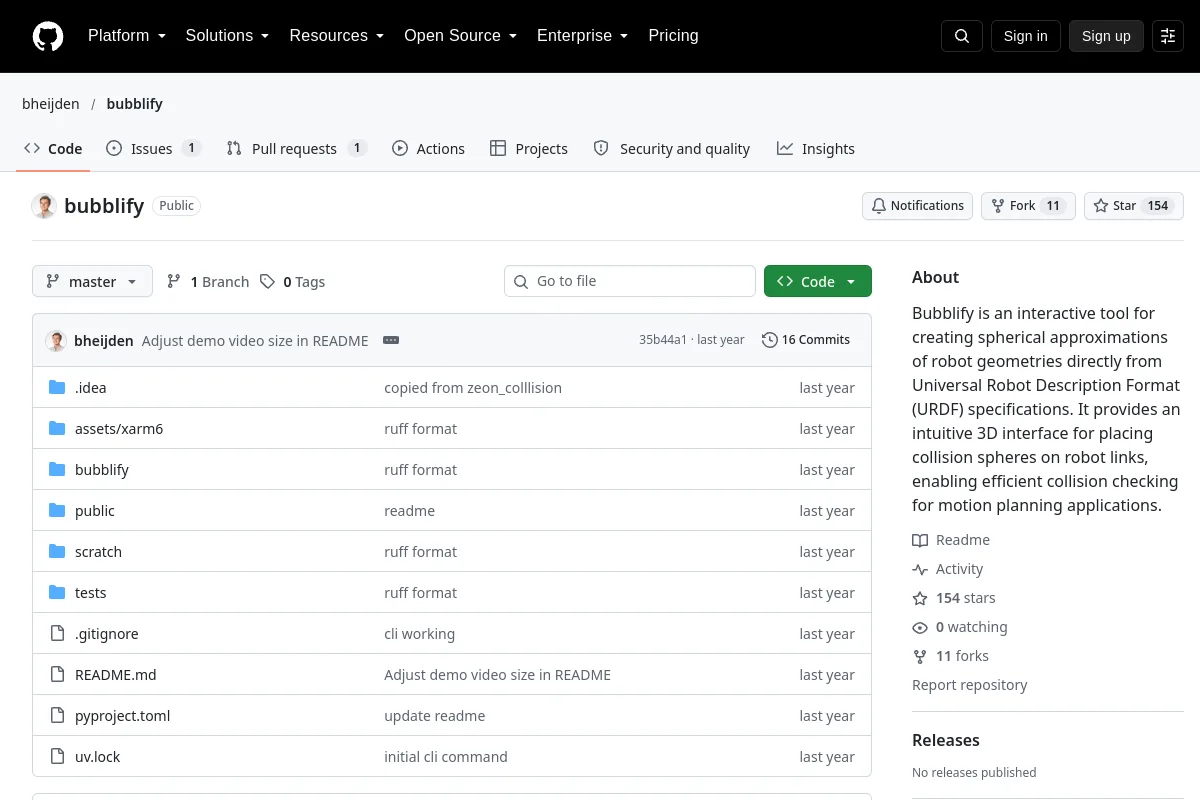Open the 'copied from zeon_colllision' commit message
This screenshot has height=800, width=1200.
click(473, 388)
